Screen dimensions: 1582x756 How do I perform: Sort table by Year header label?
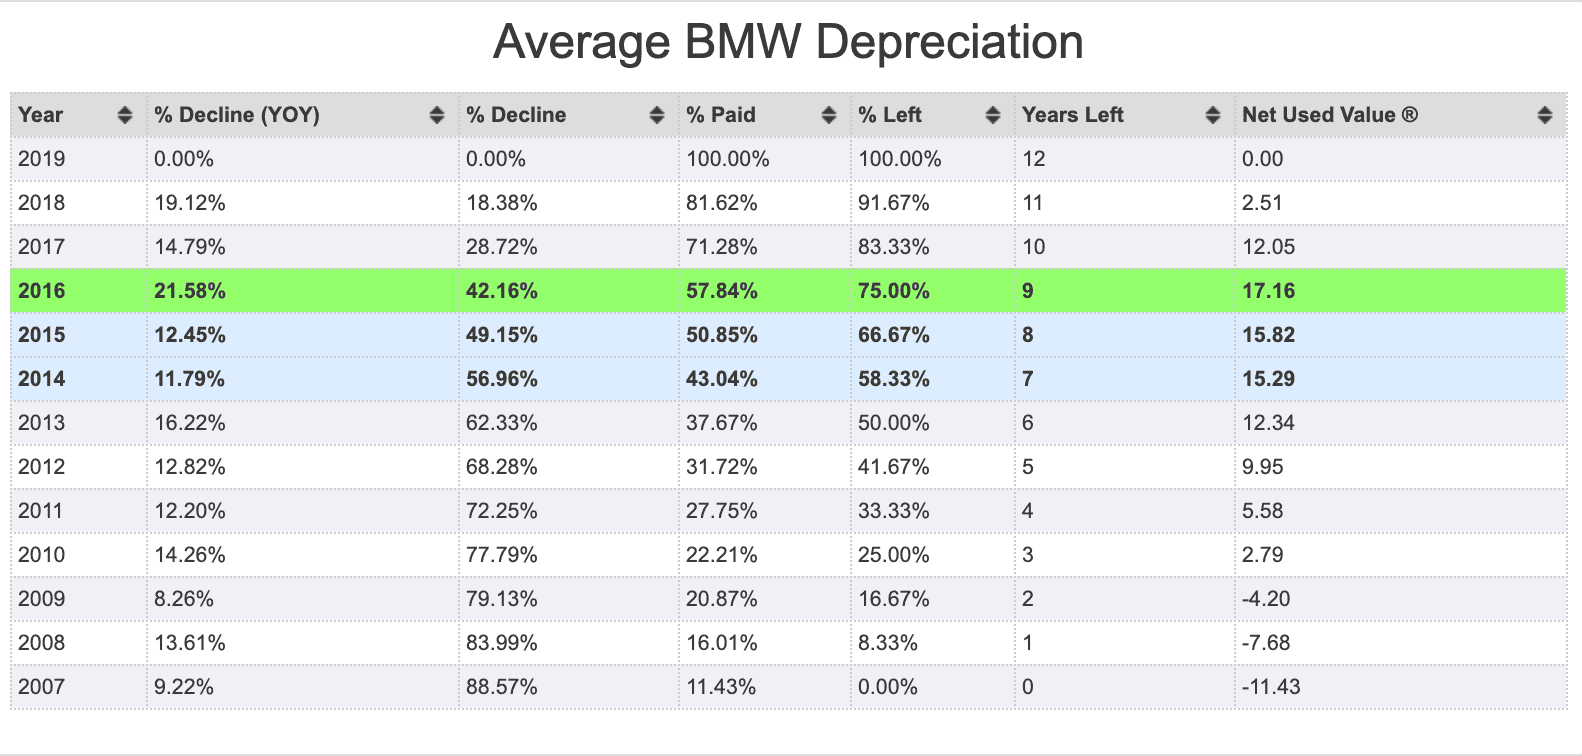(x=41, y=115)
